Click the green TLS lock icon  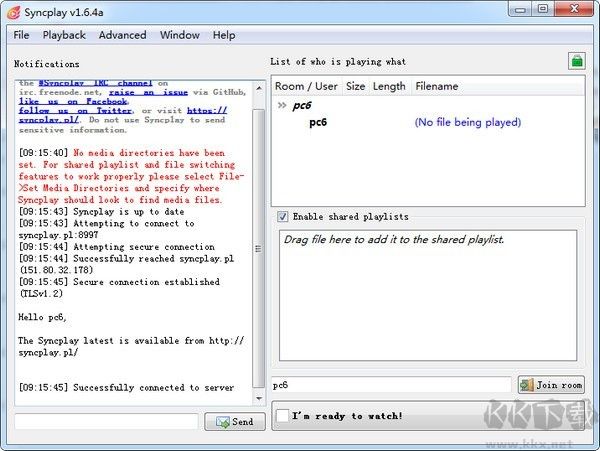pos(576,62)
